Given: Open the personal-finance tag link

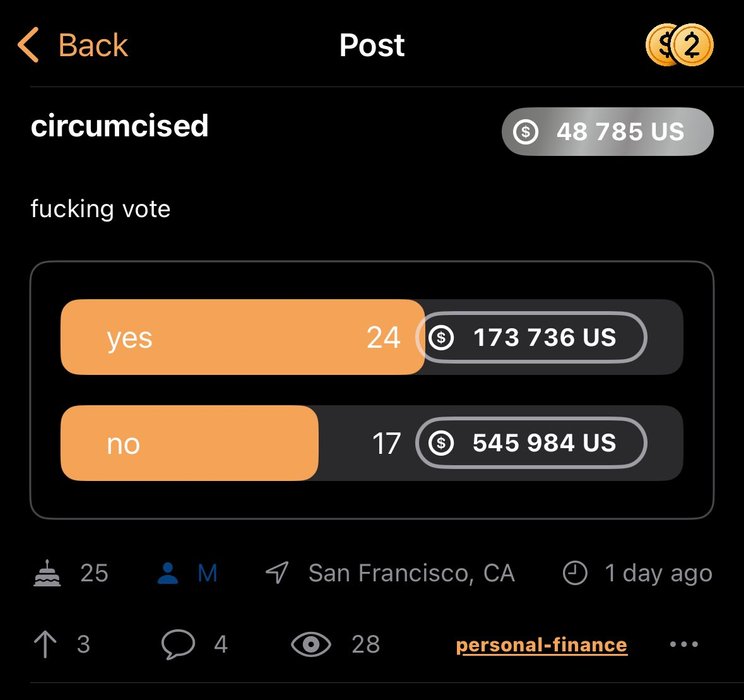Looking at the screenshot, I should point(541,645).
